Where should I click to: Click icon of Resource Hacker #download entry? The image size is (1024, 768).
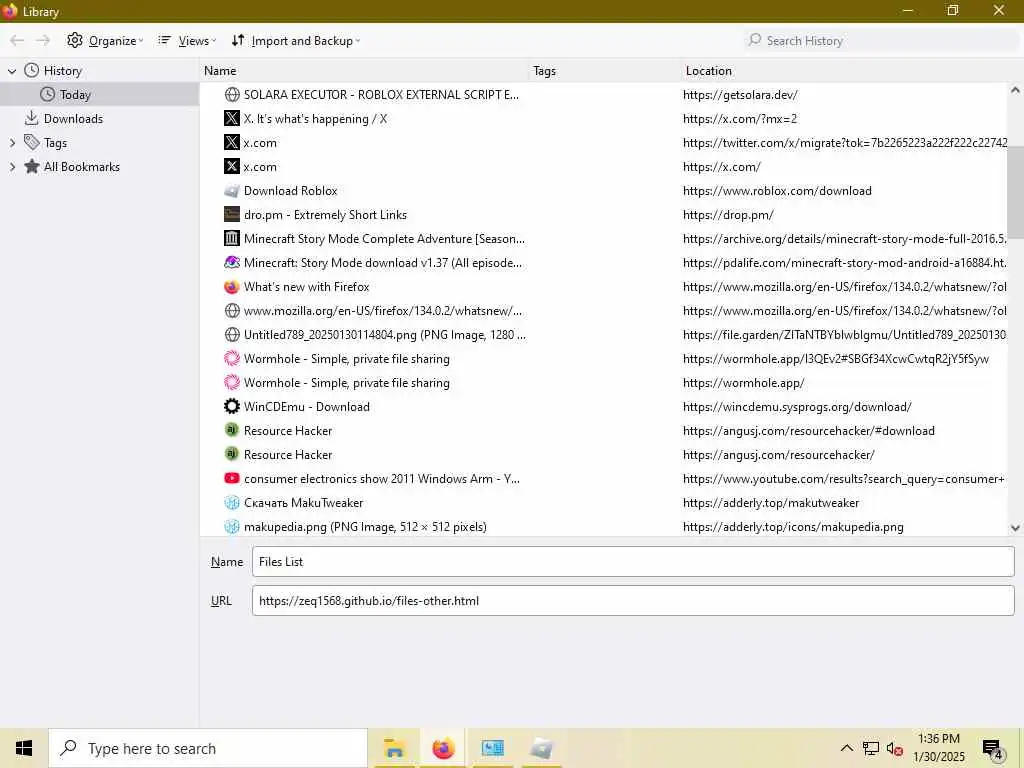tap(232, 430)
